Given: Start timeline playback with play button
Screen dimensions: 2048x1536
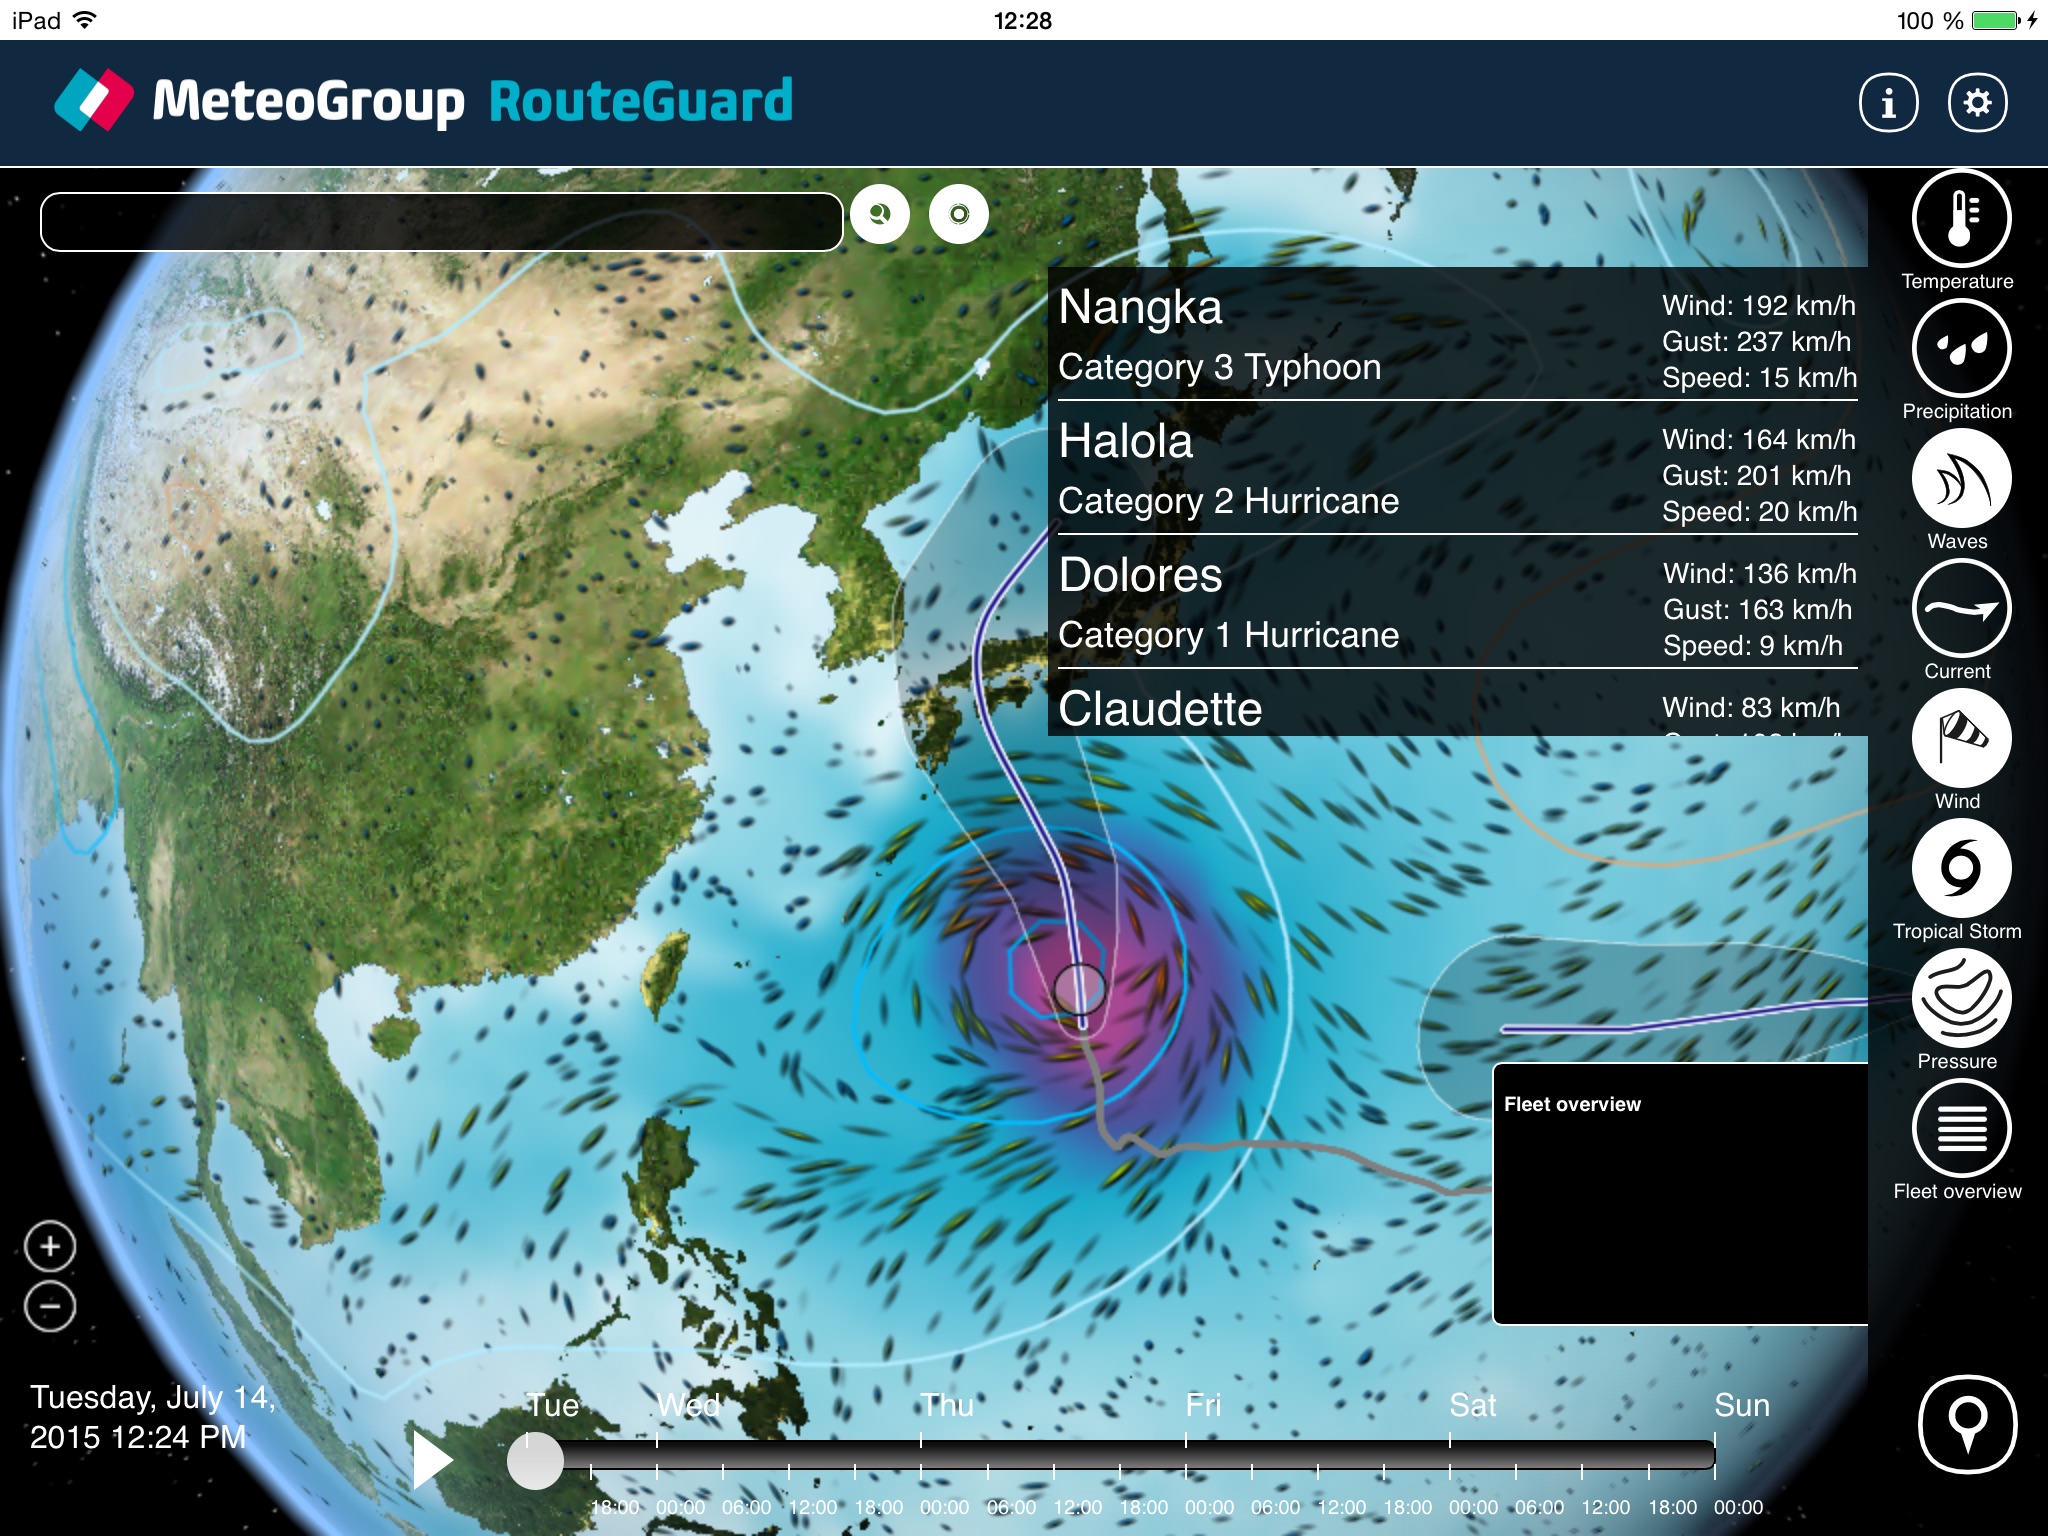Looking at the screenshot, I should [433, 1460].
